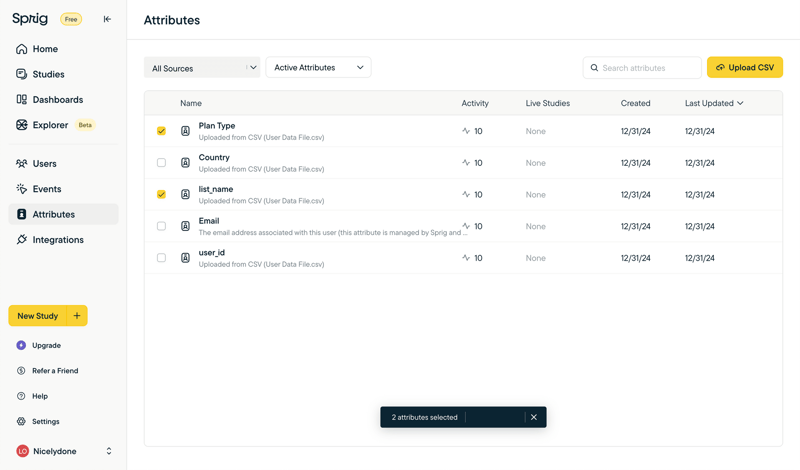Click the activity icon in Plan Type row
Screen dimensions: 800x470
pos(466,131)
